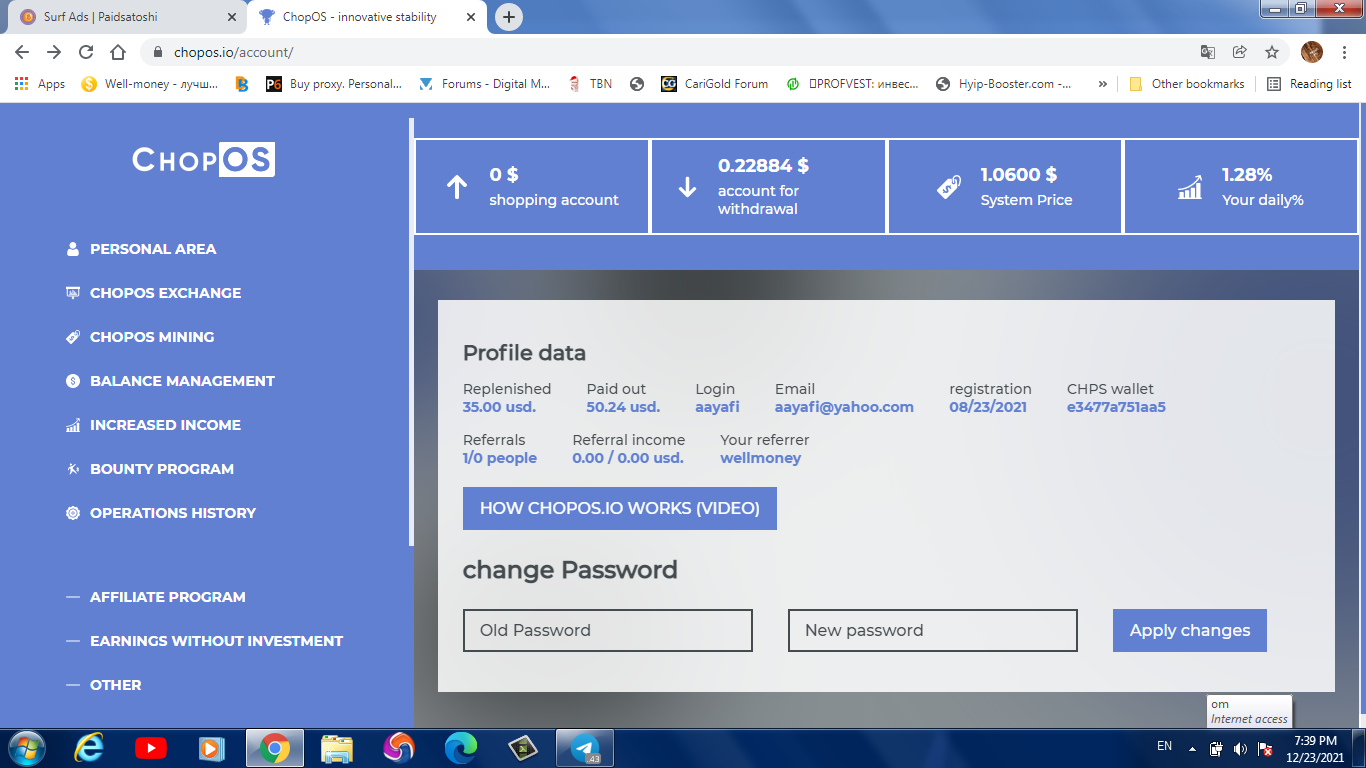Click the volume speaker icon in system tray
This screenshot has width=1366, height=768.
[1241, 748]
